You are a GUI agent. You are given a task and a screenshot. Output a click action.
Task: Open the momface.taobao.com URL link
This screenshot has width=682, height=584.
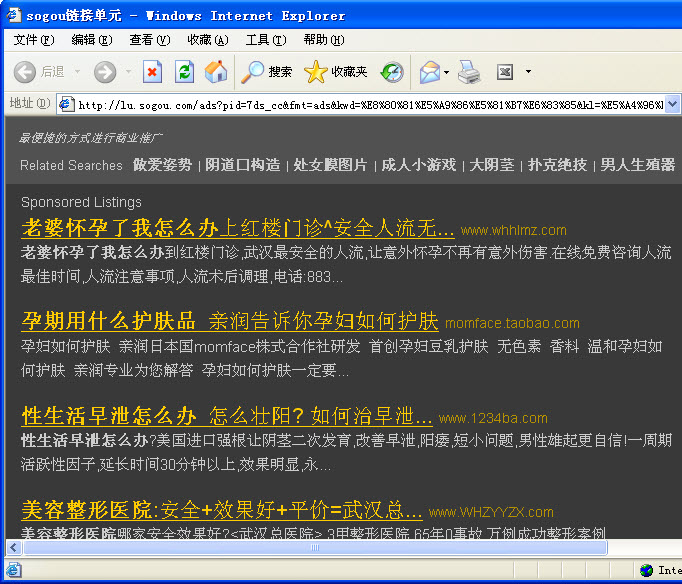[512, 324]
